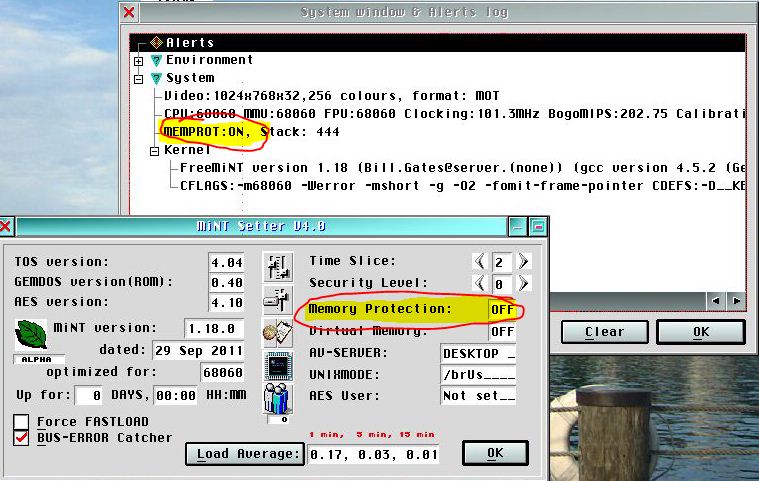This screenshot has width=759, height=481.
Task: Click the top sliders settings icon
Action: (x=277, y=266)
